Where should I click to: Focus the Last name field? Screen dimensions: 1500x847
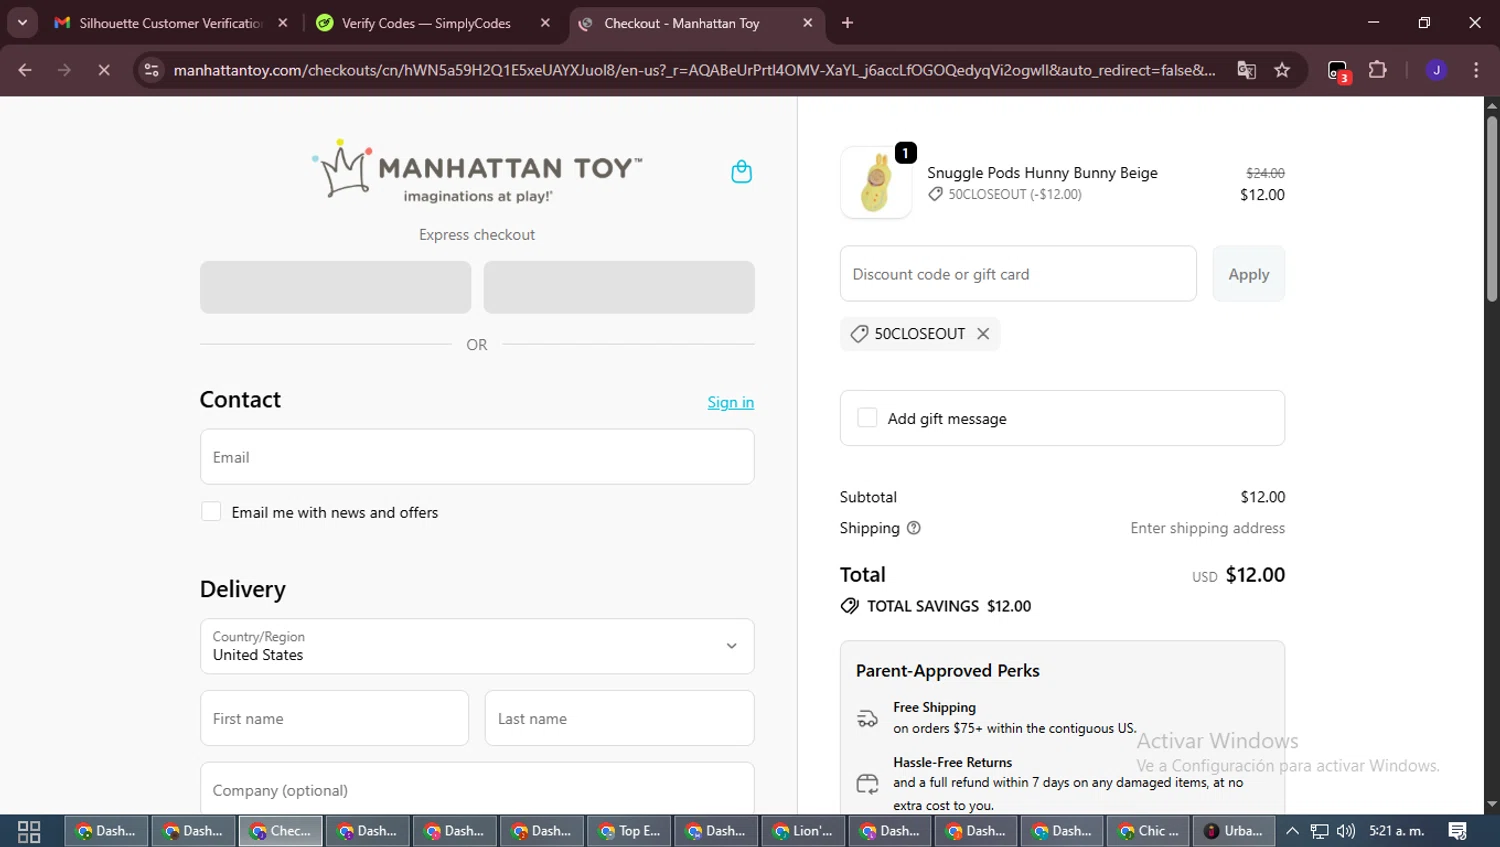coord(619,718)
